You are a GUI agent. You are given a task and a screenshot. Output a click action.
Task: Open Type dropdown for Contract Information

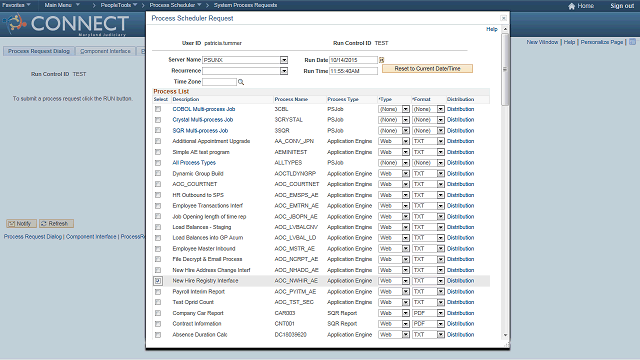click(405, 324)
